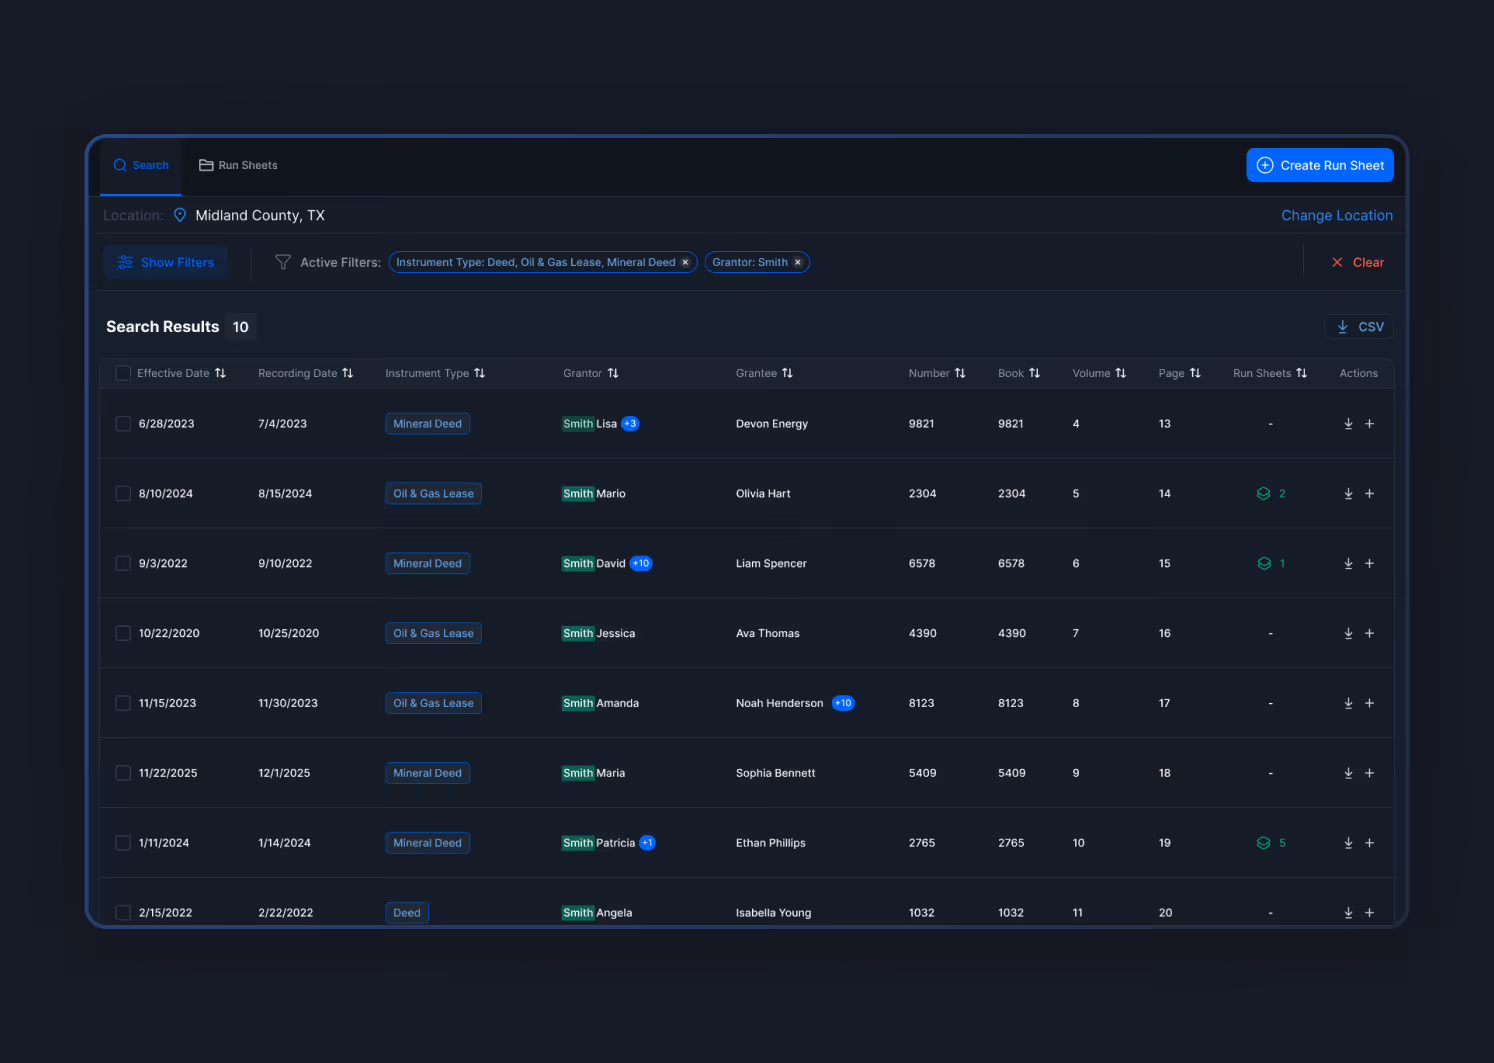The height and width of the screenshot is (1063, 1494).
Task: Expand the +3 grantors badge for Smith Lisa
Action: (x=630, y=424)
